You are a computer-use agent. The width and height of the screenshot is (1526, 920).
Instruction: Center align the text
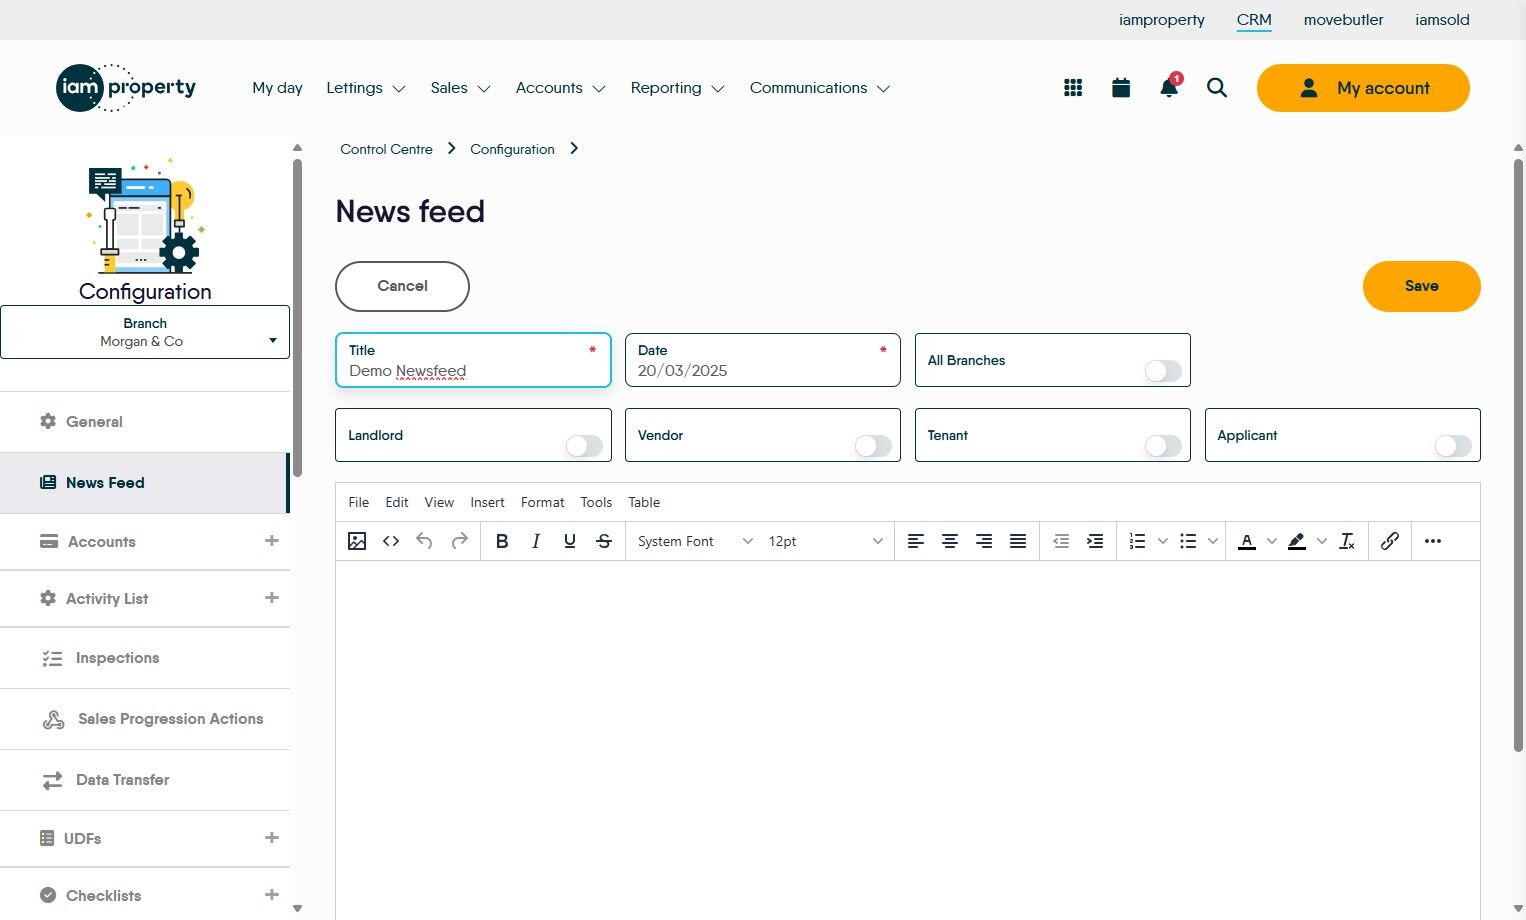950,541
